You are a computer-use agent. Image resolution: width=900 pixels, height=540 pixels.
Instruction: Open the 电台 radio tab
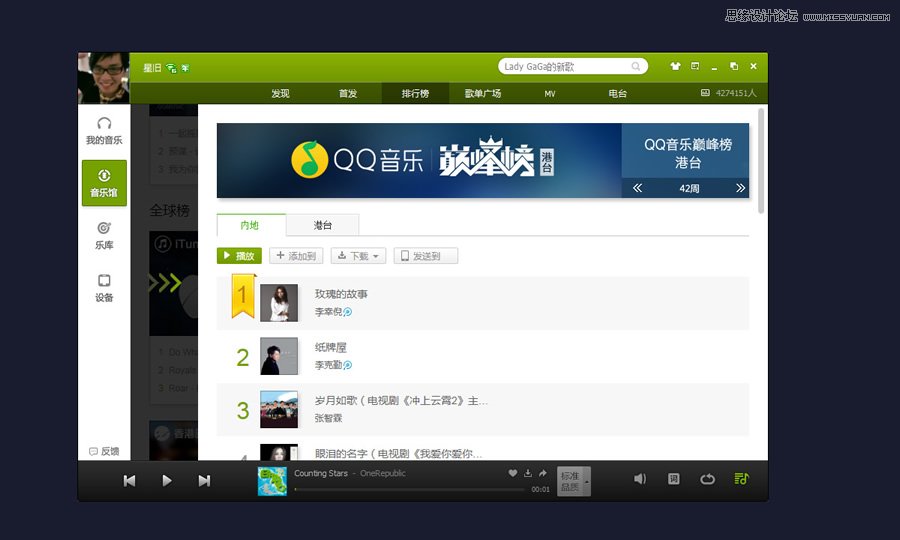point(618,94)
